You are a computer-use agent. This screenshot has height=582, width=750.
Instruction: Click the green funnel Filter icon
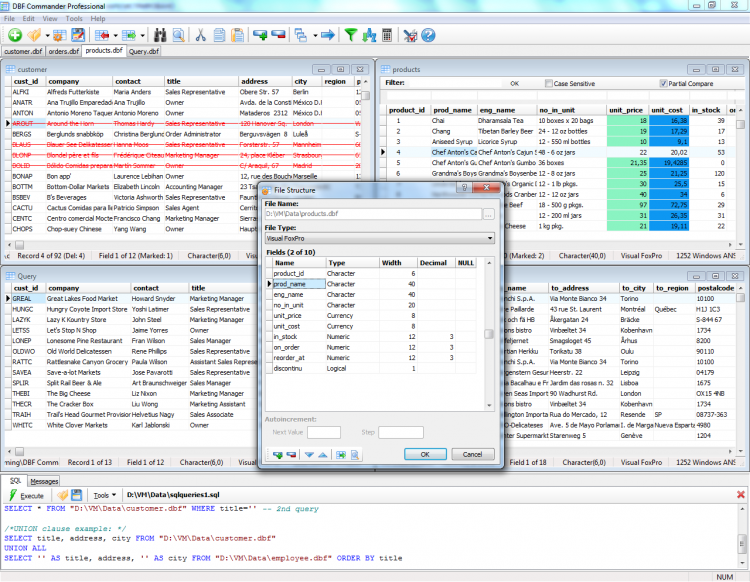351,35
